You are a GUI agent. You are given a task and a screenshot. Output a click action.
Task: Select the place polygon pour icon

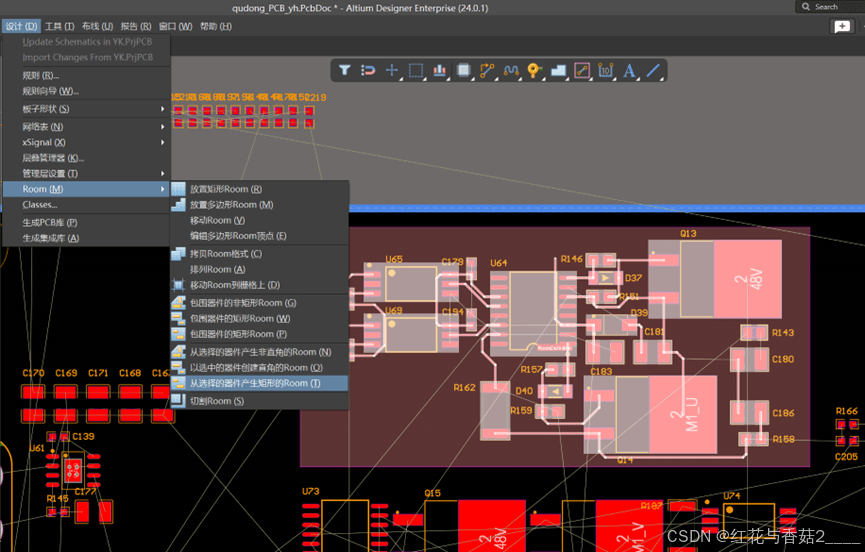point(558,71)
